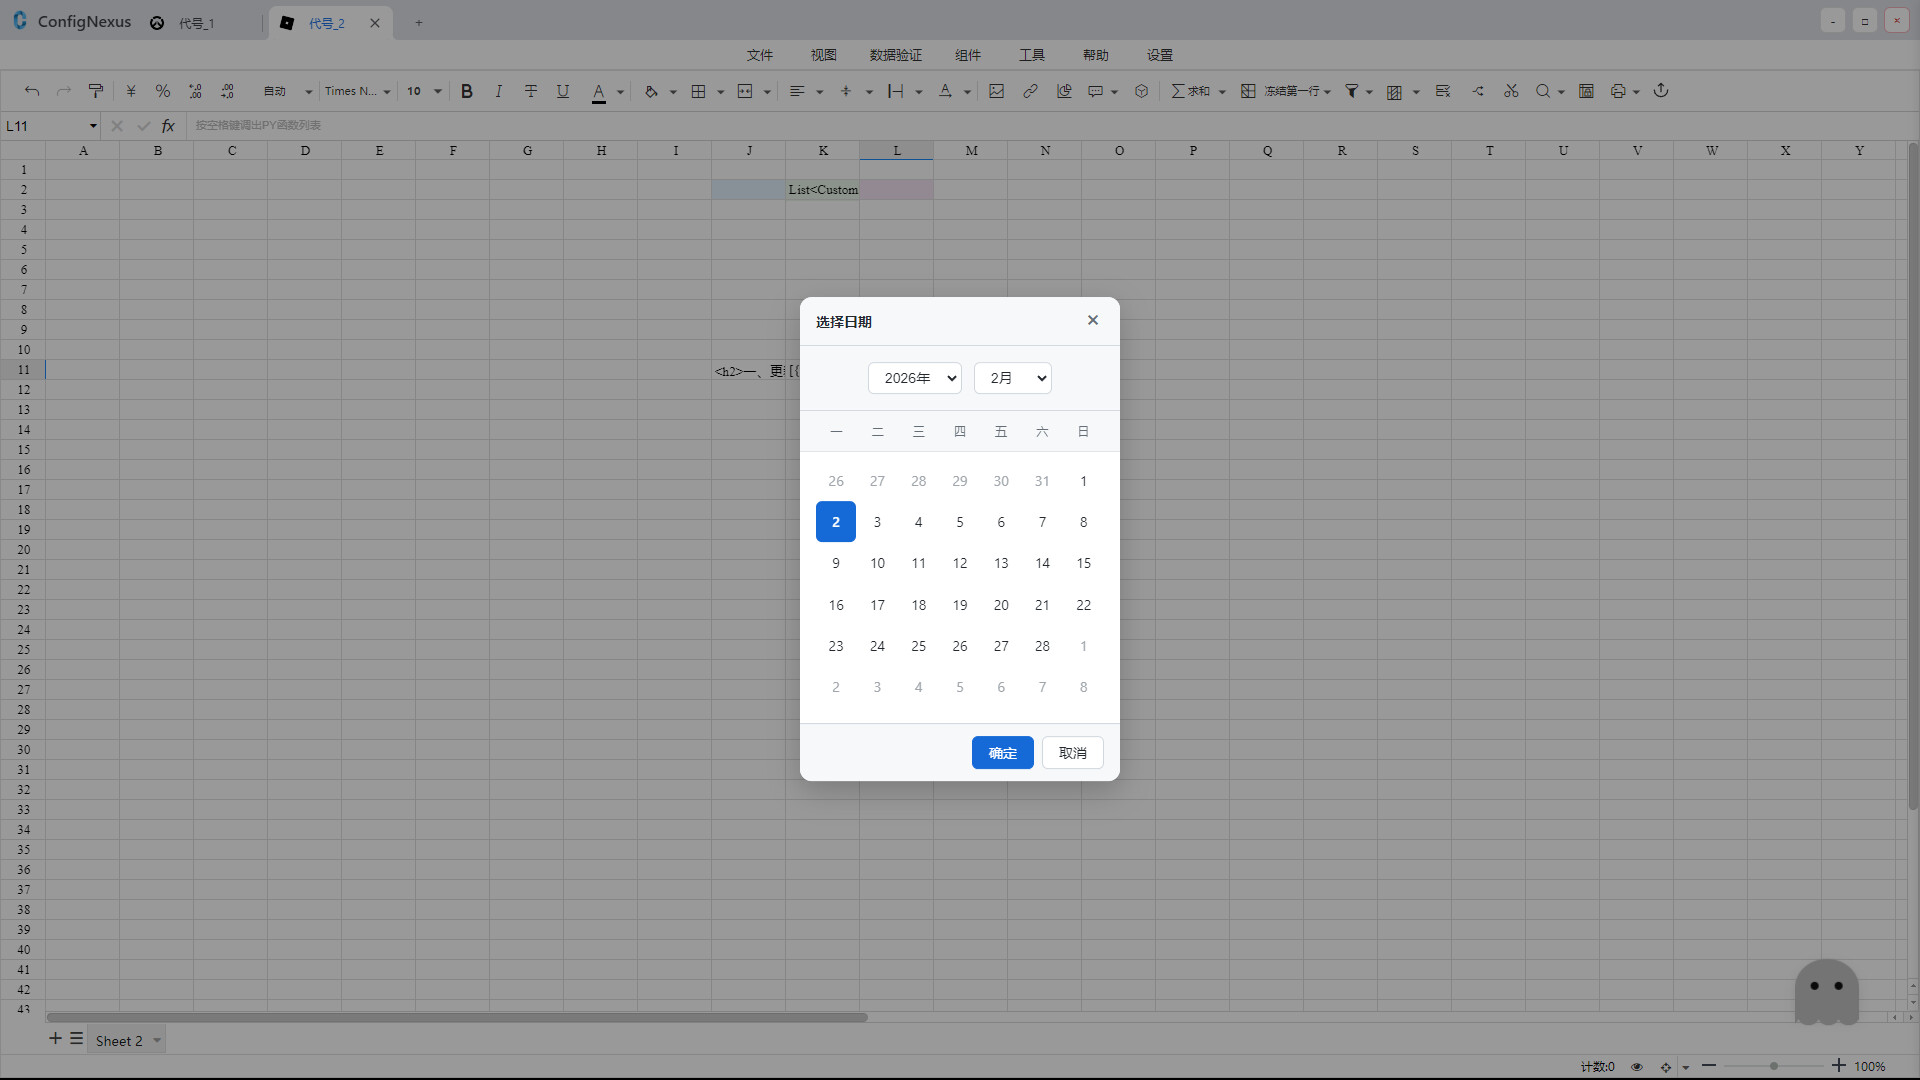Toggle strikethrough formatting
The height and width of the screenshot is (1080, 1920).
pos(531,91)
